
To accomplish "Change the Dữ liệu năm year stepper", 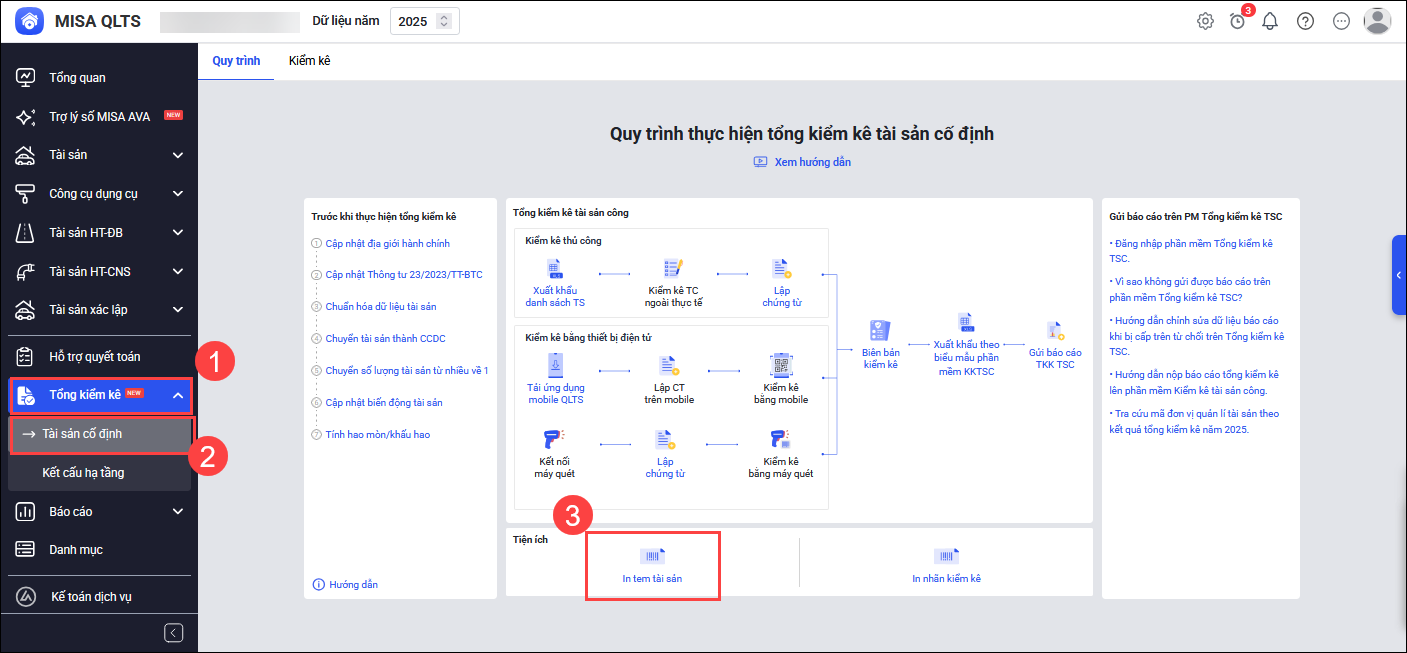I will pos(444,21).
